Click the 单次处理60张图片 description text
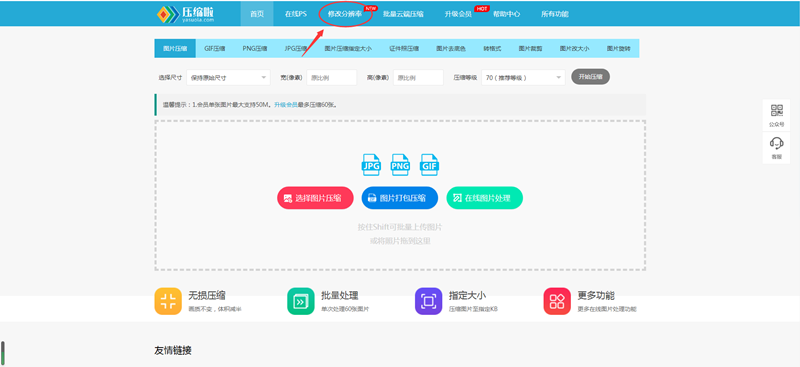800x367 pixels. (x=345, y=309)
